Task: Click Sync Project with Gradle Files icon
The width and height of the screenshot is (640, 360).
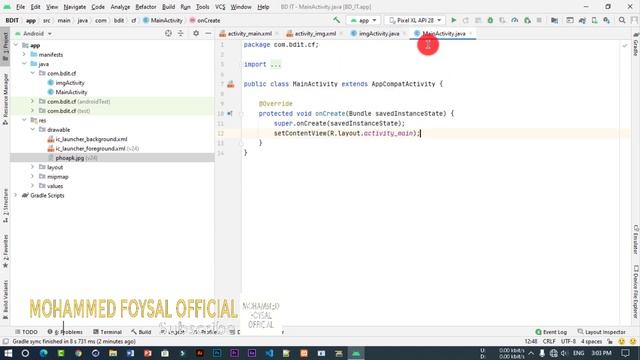Action: (x=582, y=20)
